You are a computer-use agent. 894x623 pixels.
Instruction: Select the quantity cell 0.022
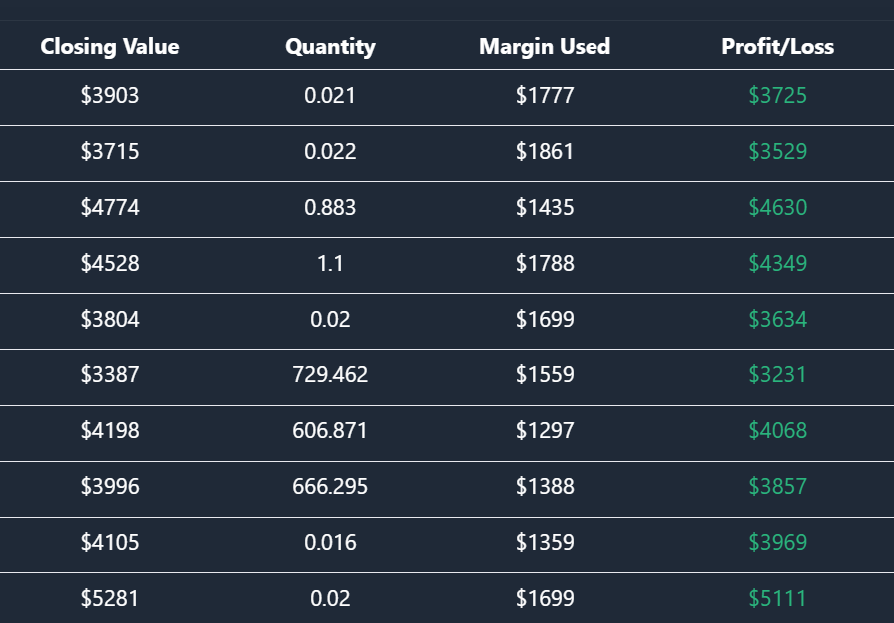coord(330,152)
